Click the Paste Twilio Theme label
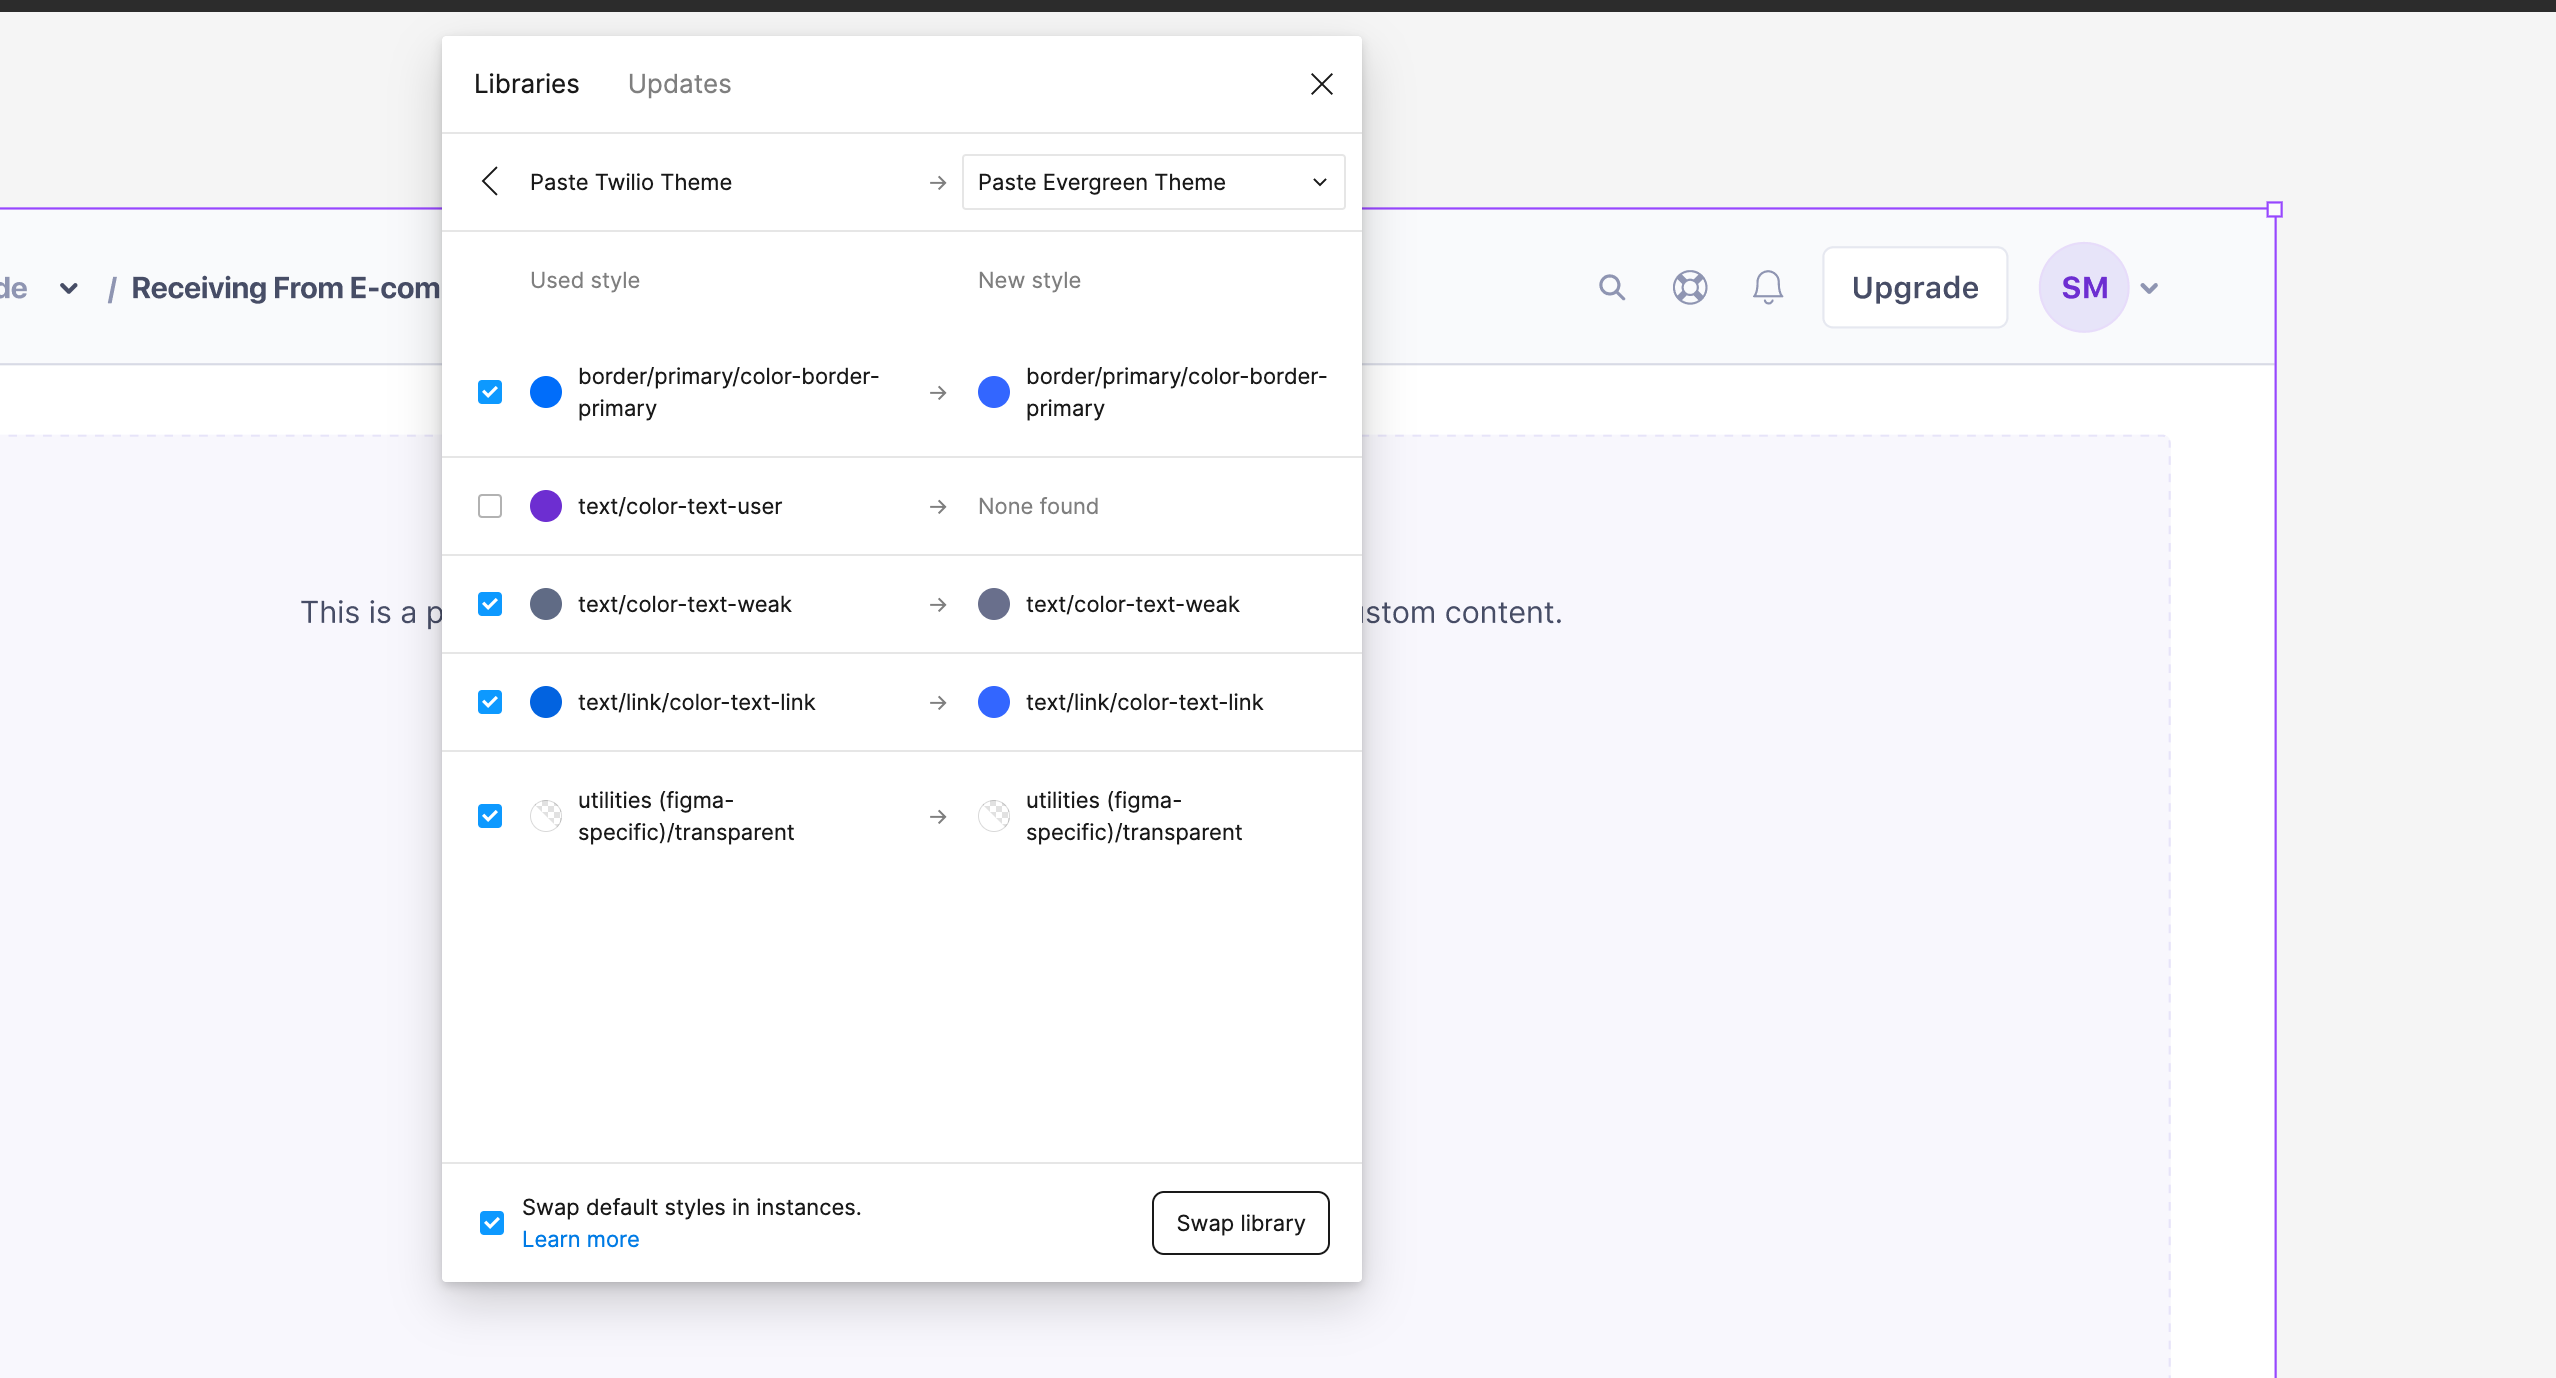The height and width of the screenshot is (1378, 2556). click(x=631, y=182)
